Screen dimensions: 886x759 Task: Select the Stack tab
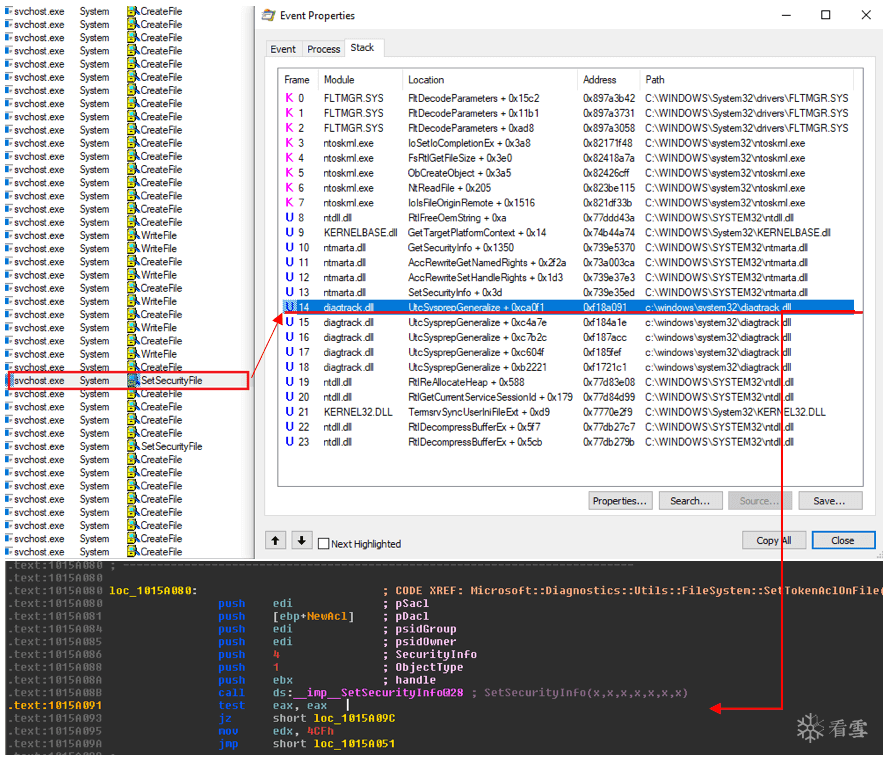pos(362,47)
